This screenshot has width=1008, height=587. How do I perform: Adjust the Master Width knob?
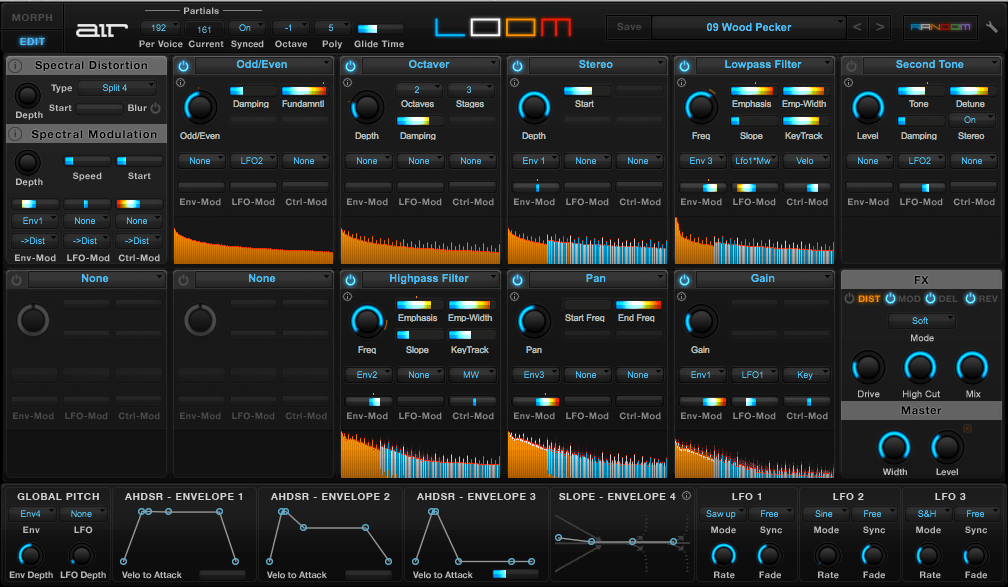tap(894, 447)
